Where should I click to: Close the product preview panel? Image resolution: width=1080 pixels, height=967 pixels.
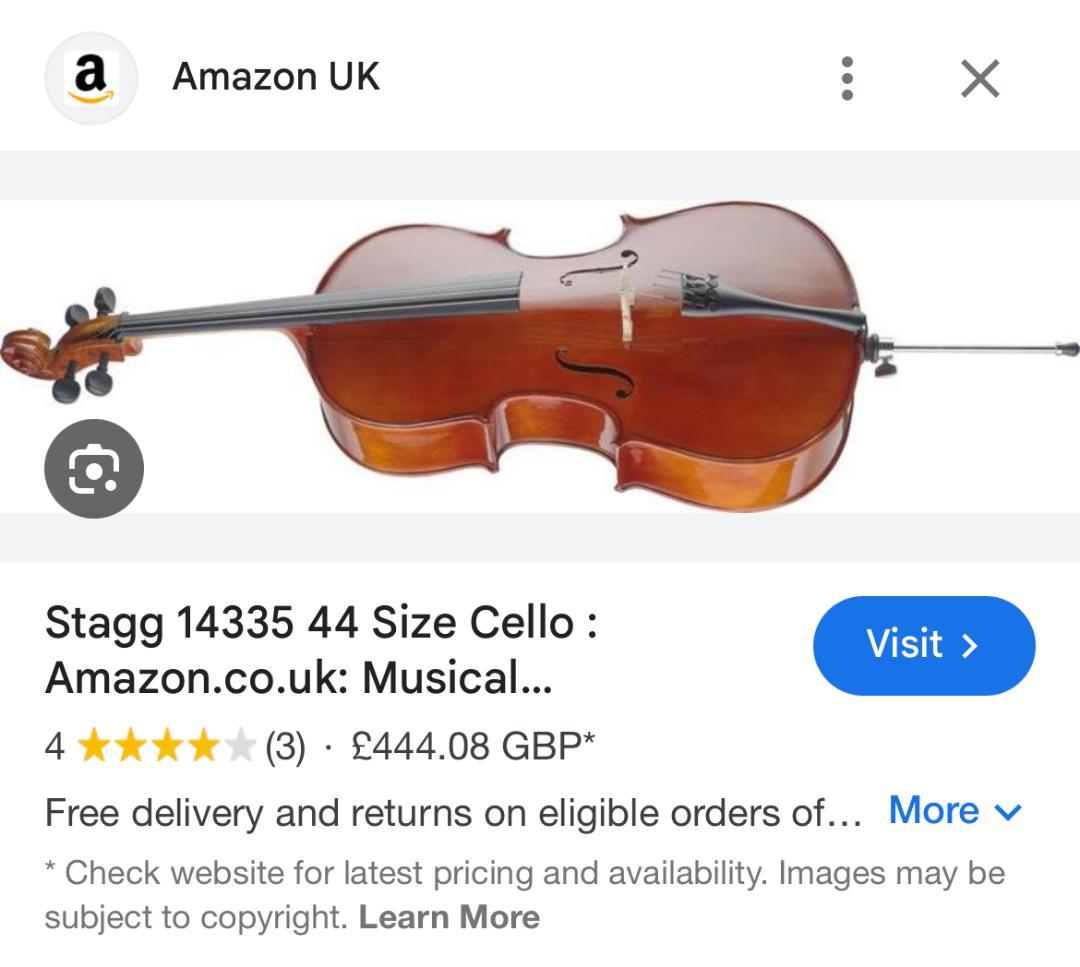tap(979, 78)
